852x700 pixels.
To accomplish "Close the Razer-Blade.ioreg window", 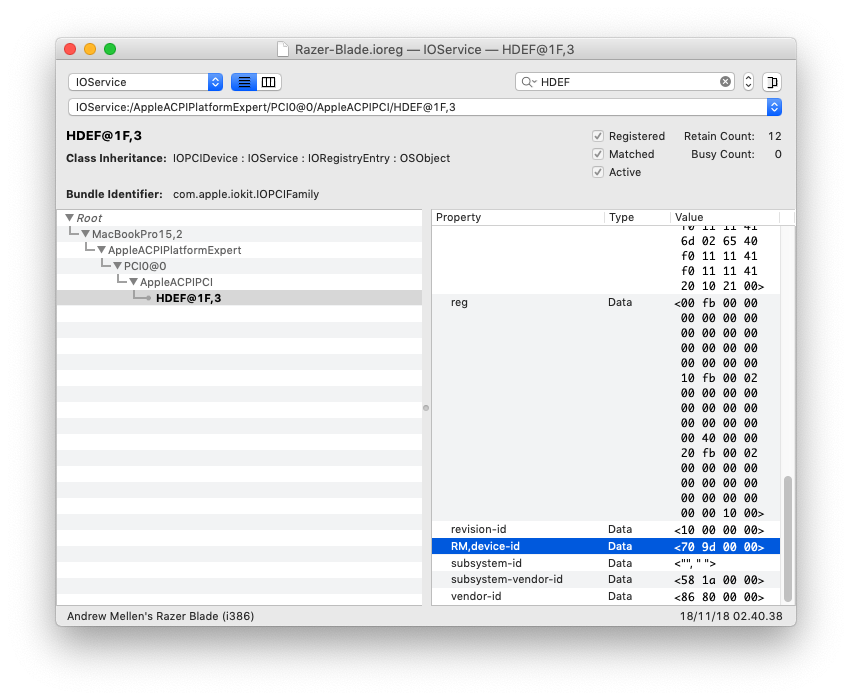I will point(70,49).
